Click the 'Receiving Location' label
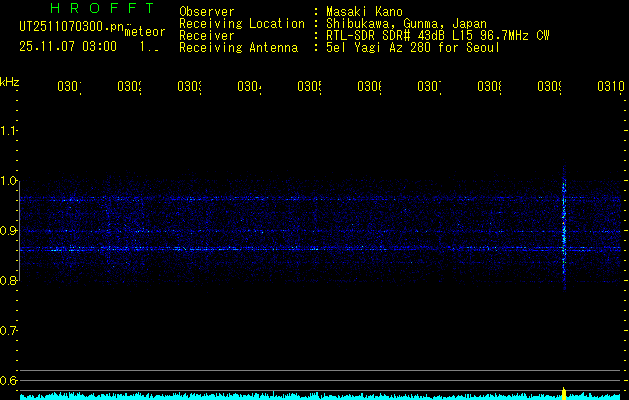This screenshot has width=629, height=400. 242,24
